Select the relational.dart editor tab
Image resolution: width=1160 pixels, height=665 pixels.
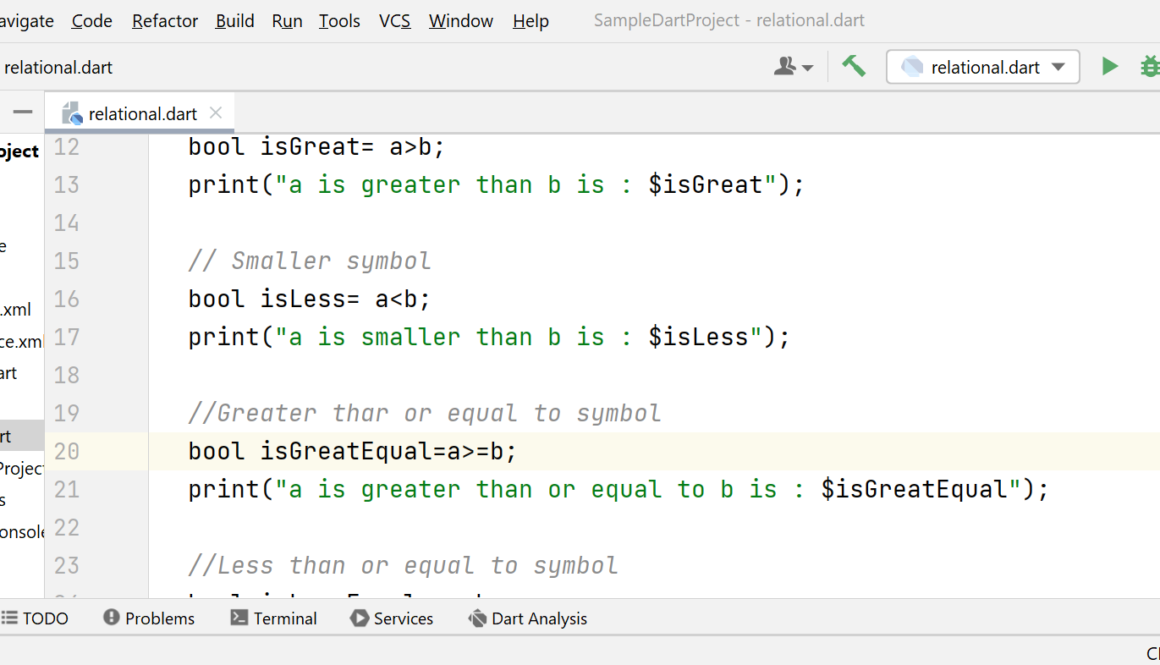[x=142, y=114]
